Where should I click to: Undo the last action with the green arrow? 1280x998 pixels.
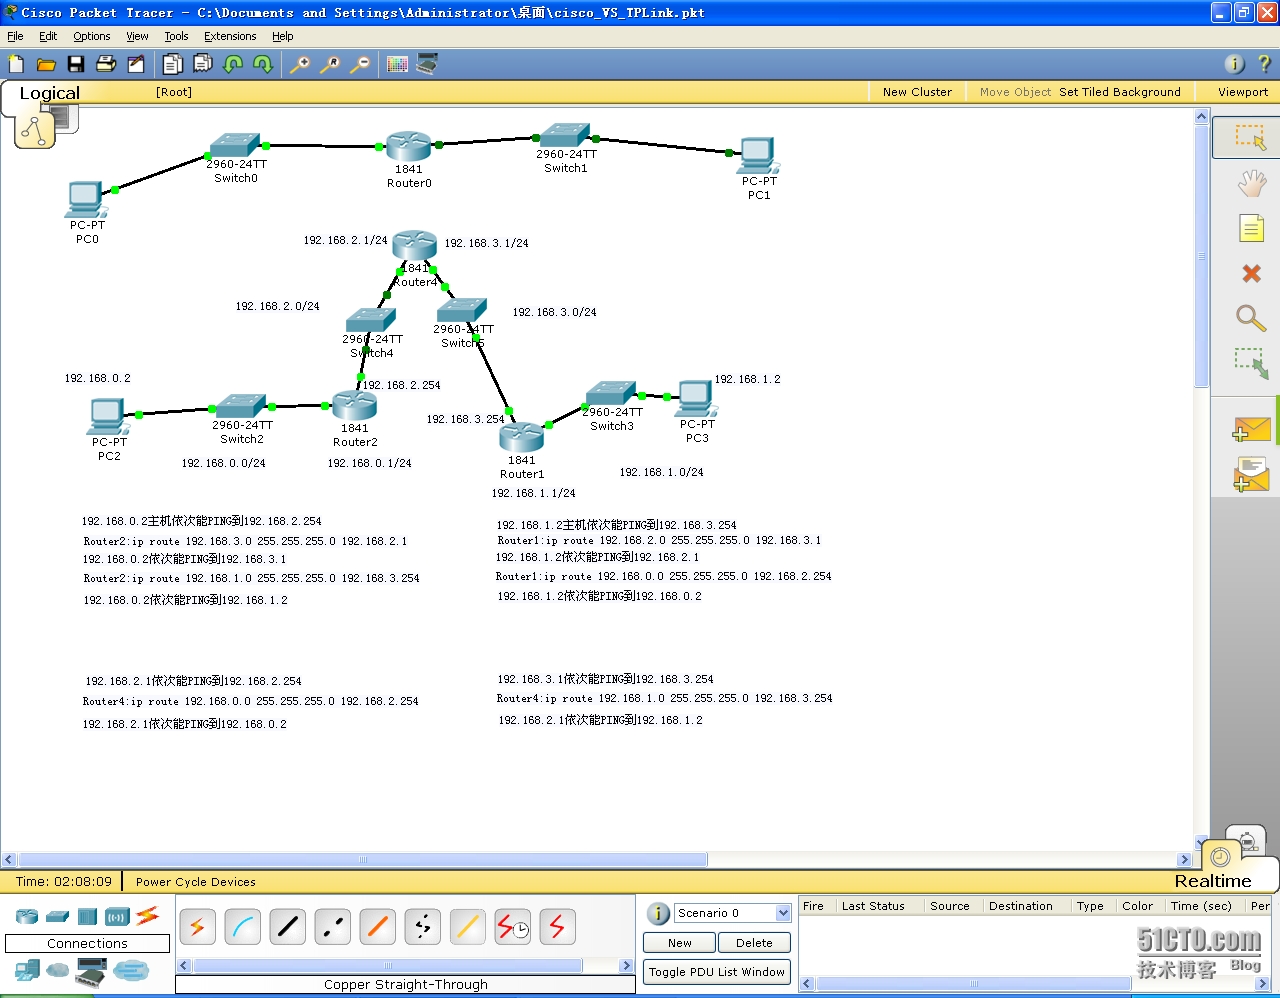click(233, 64)
